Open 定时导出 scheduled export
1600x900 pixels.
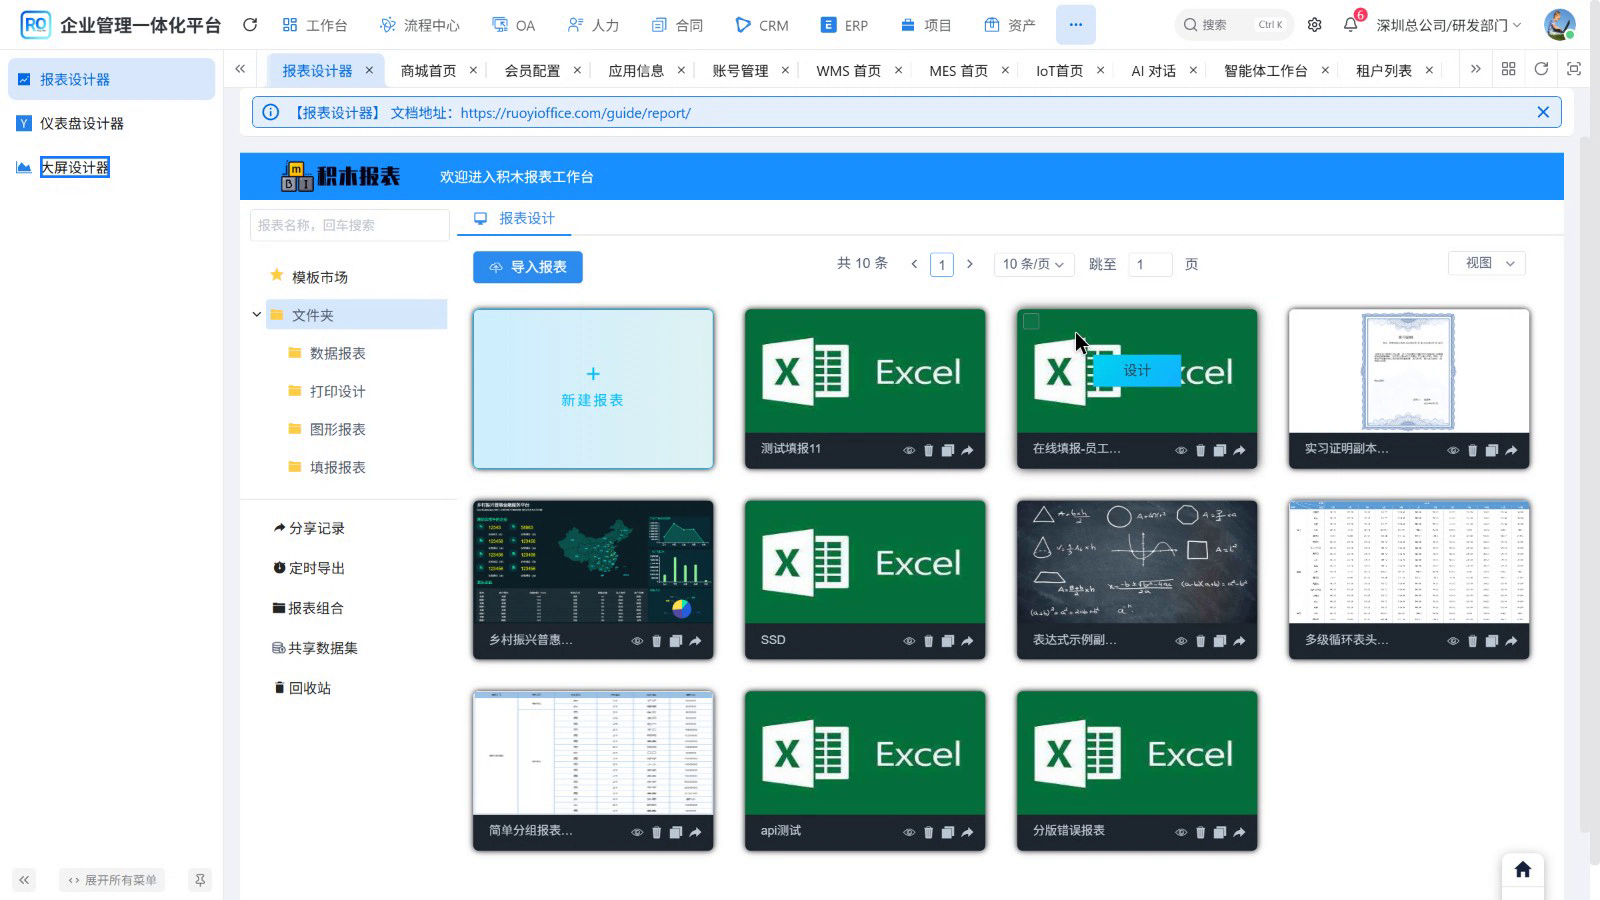click(x=309, y=568)
